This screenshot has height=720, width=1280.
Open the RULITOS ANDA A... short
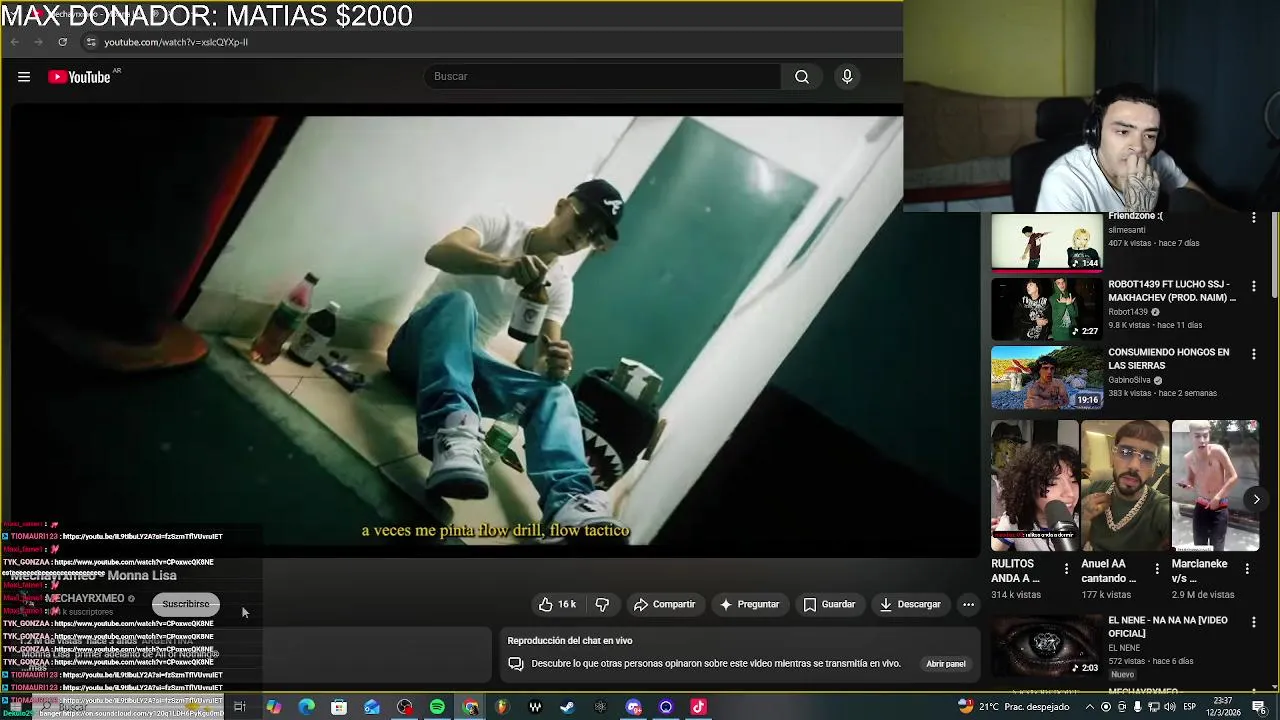pos(1035,486)
